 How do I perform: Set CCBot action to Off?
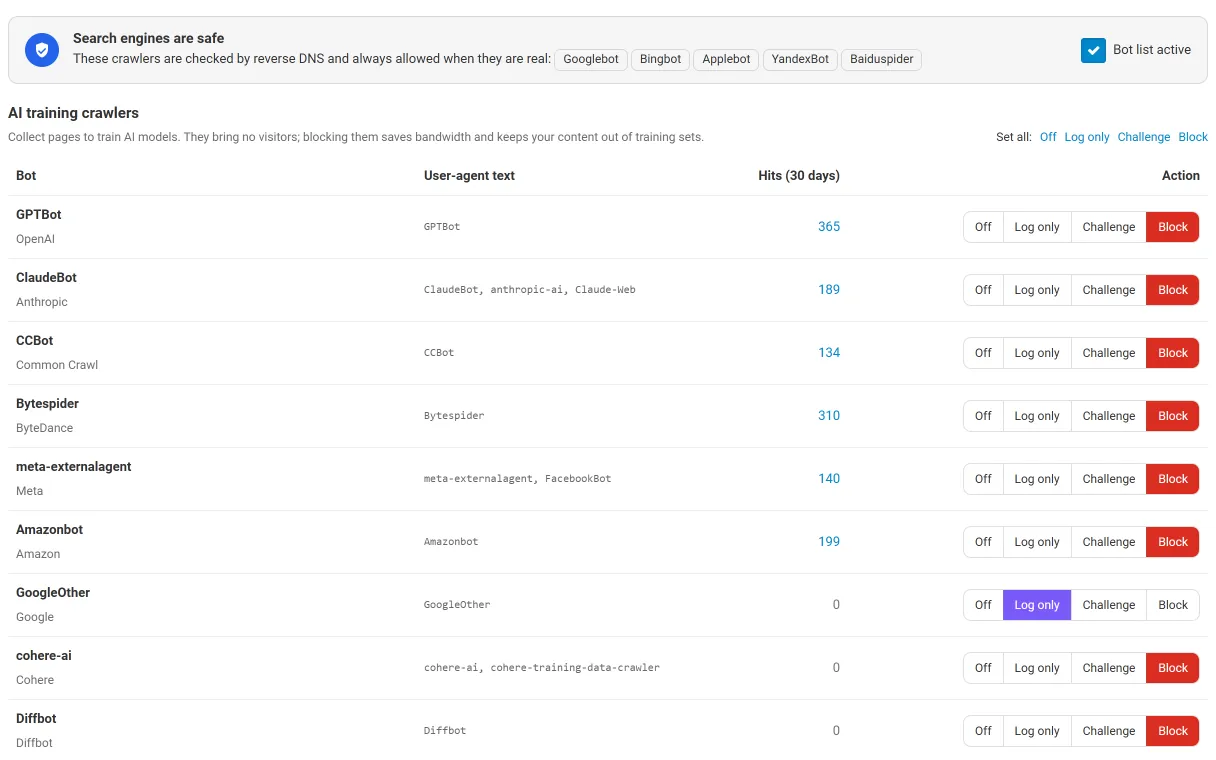pos(983,353)
